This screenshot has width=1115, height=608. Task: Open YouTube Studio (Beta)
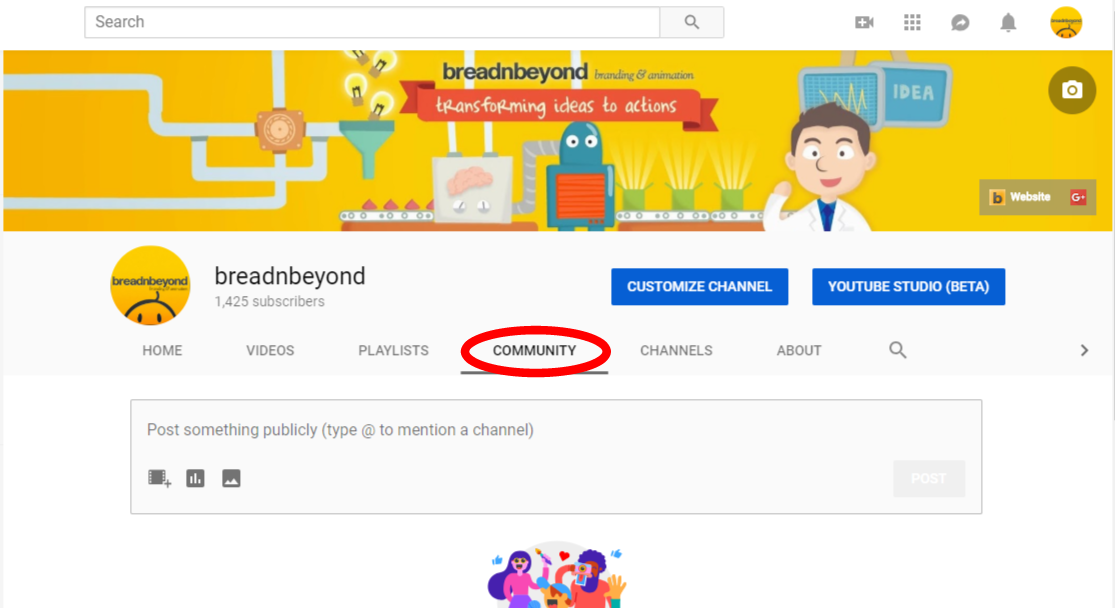pos(909,287)
